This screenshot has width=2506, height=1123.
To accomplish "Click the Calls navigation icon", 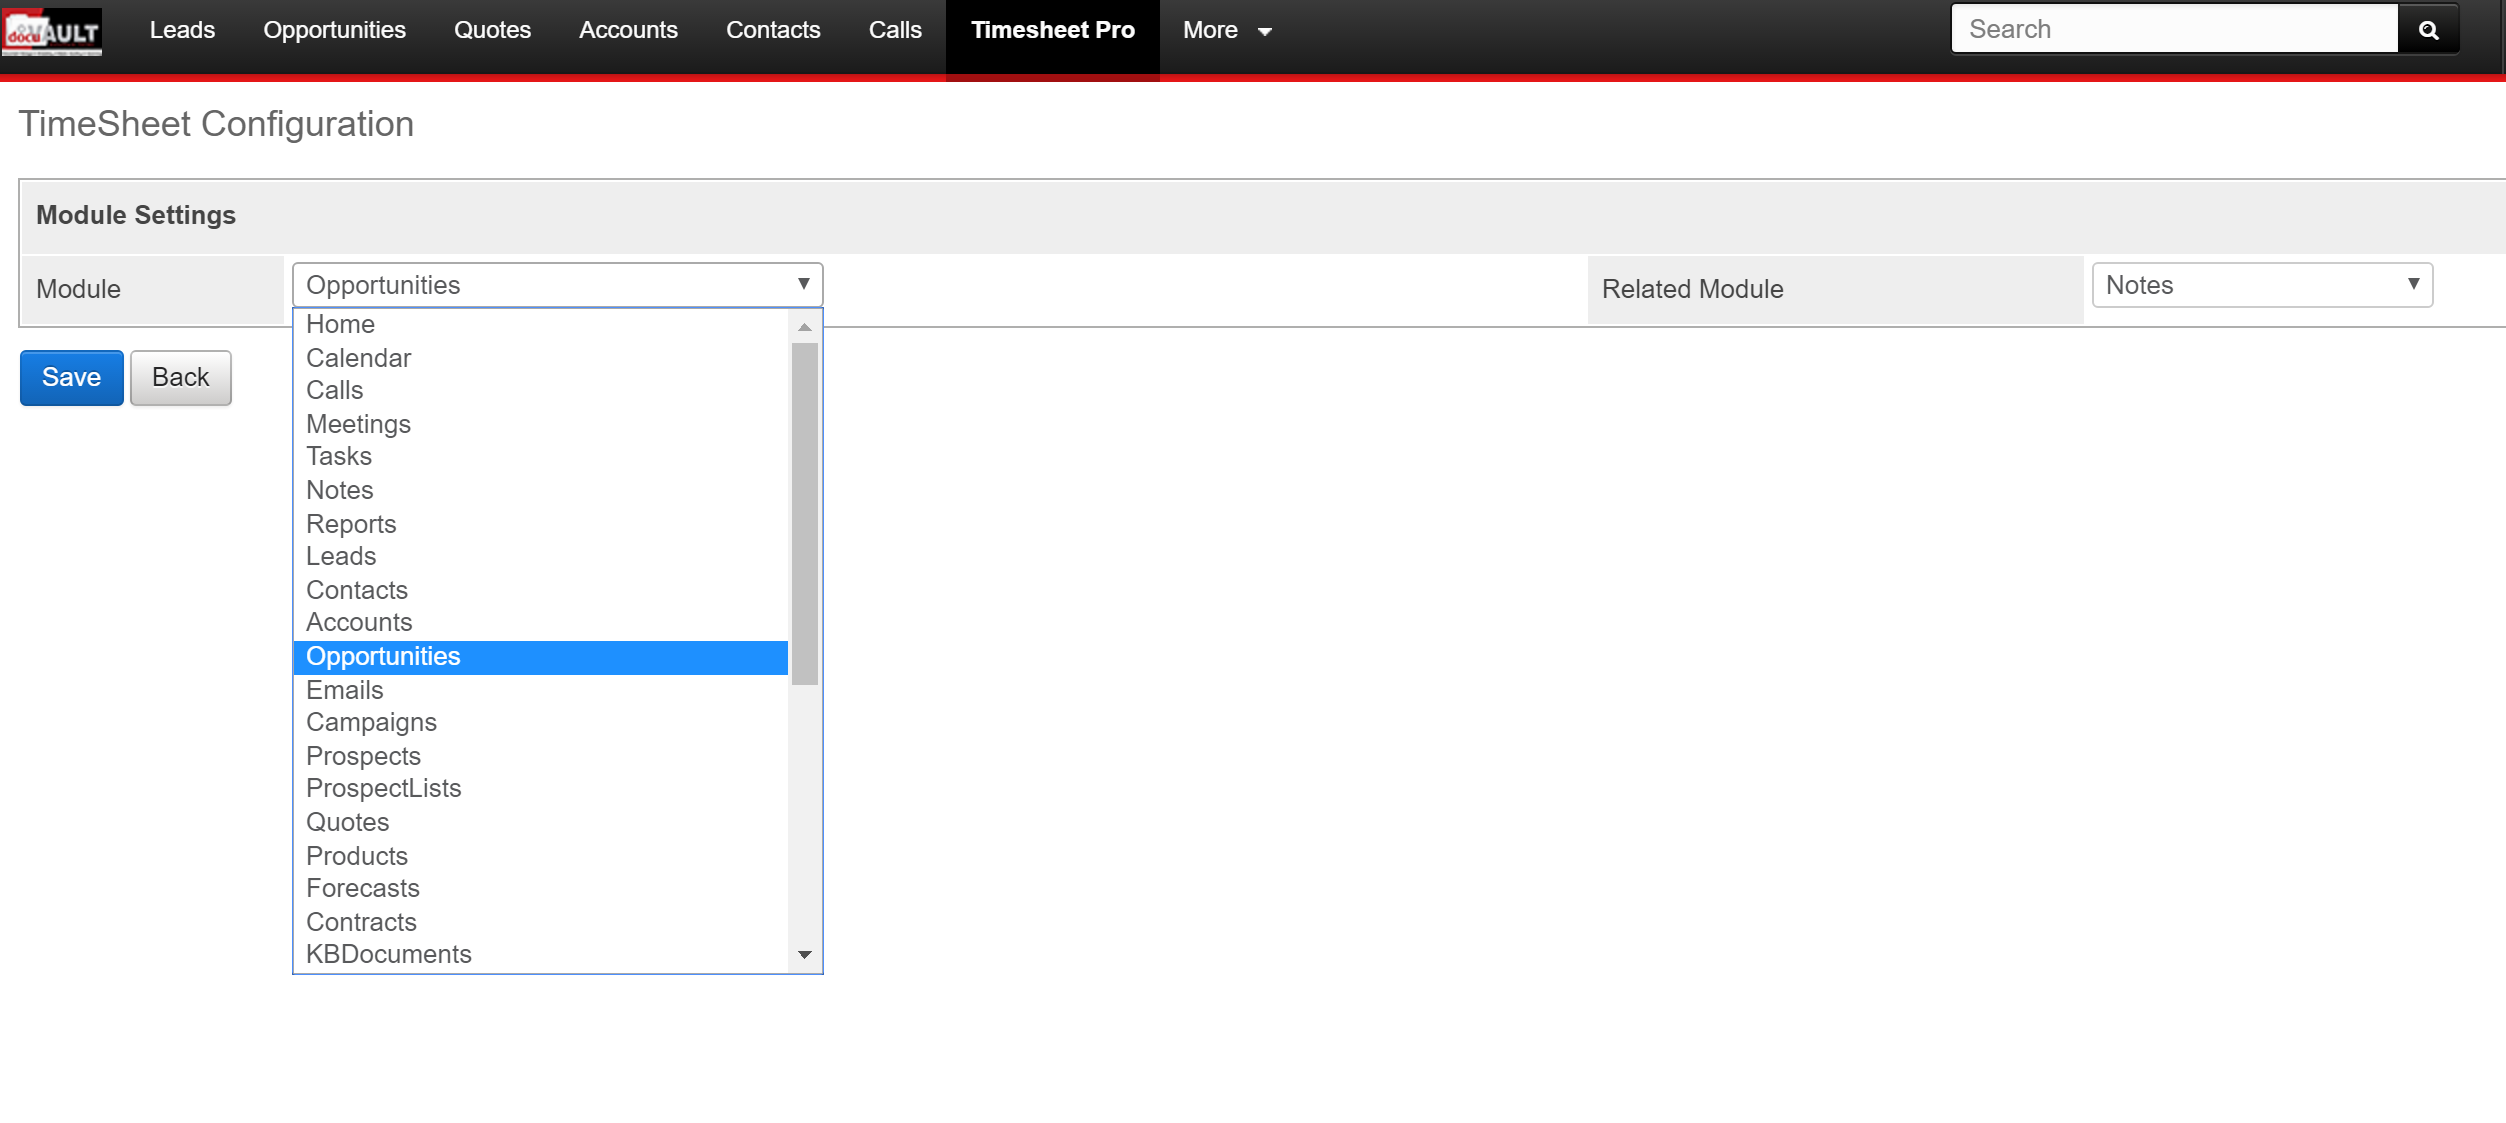I will pyautogui.click(x=892, y=30).
